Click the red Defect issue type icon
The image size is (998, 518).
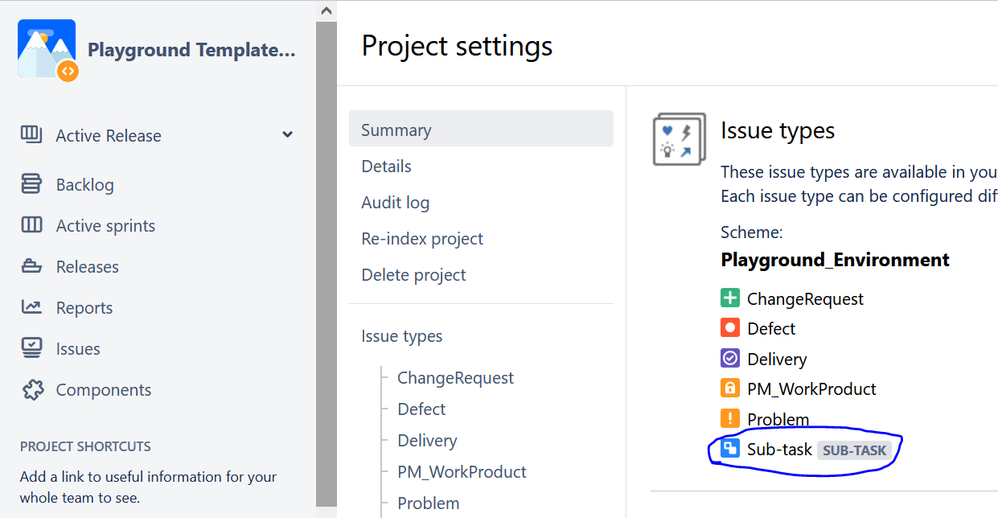pos(730,328)
